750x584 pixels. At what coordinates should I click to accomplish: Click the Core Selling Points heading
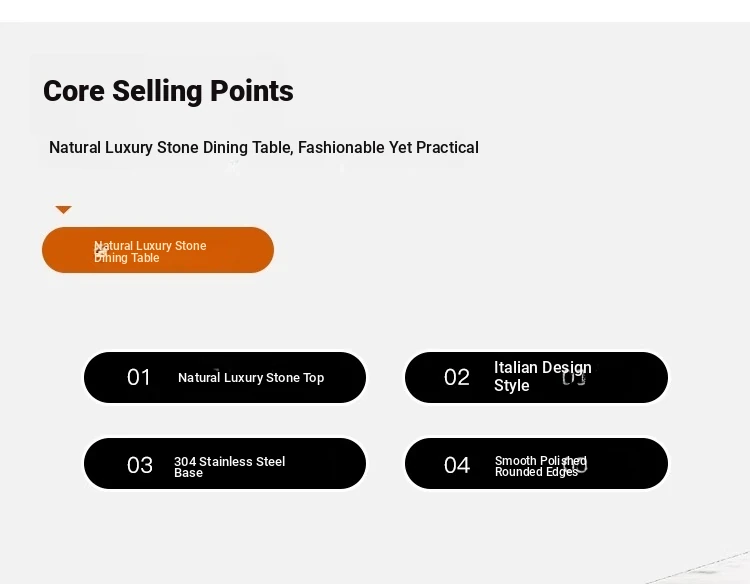coord(168,91)
